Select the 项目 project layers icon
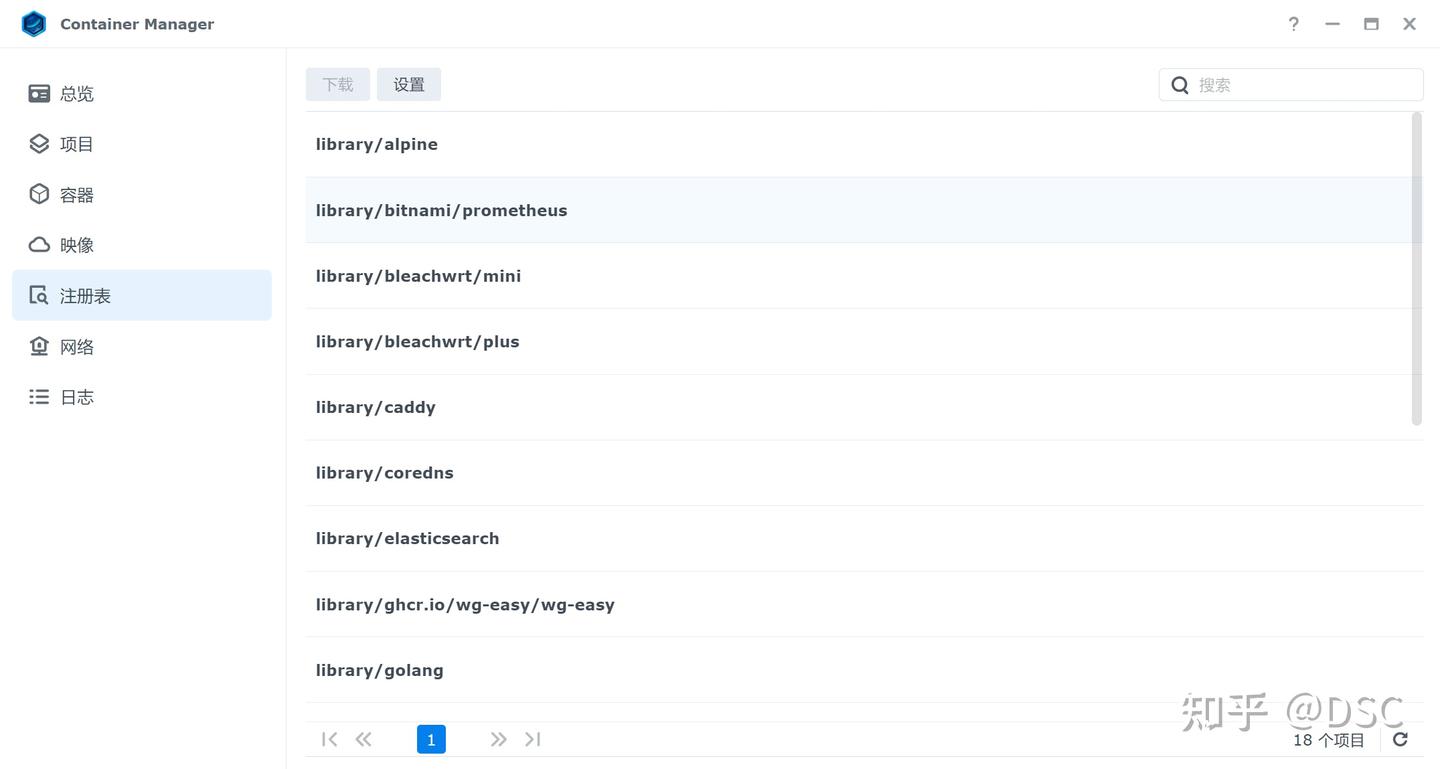Screen dimensions: 1440x769 39,144
